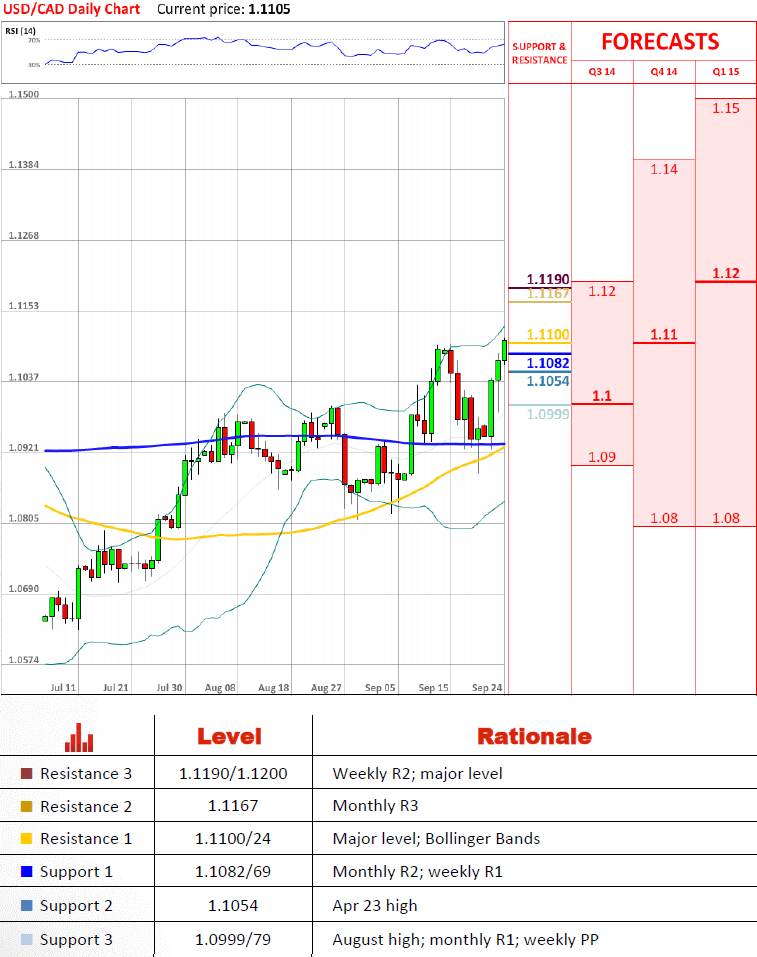
Task: Click the 'RSI (14)' label
Action: pos(20,31)
